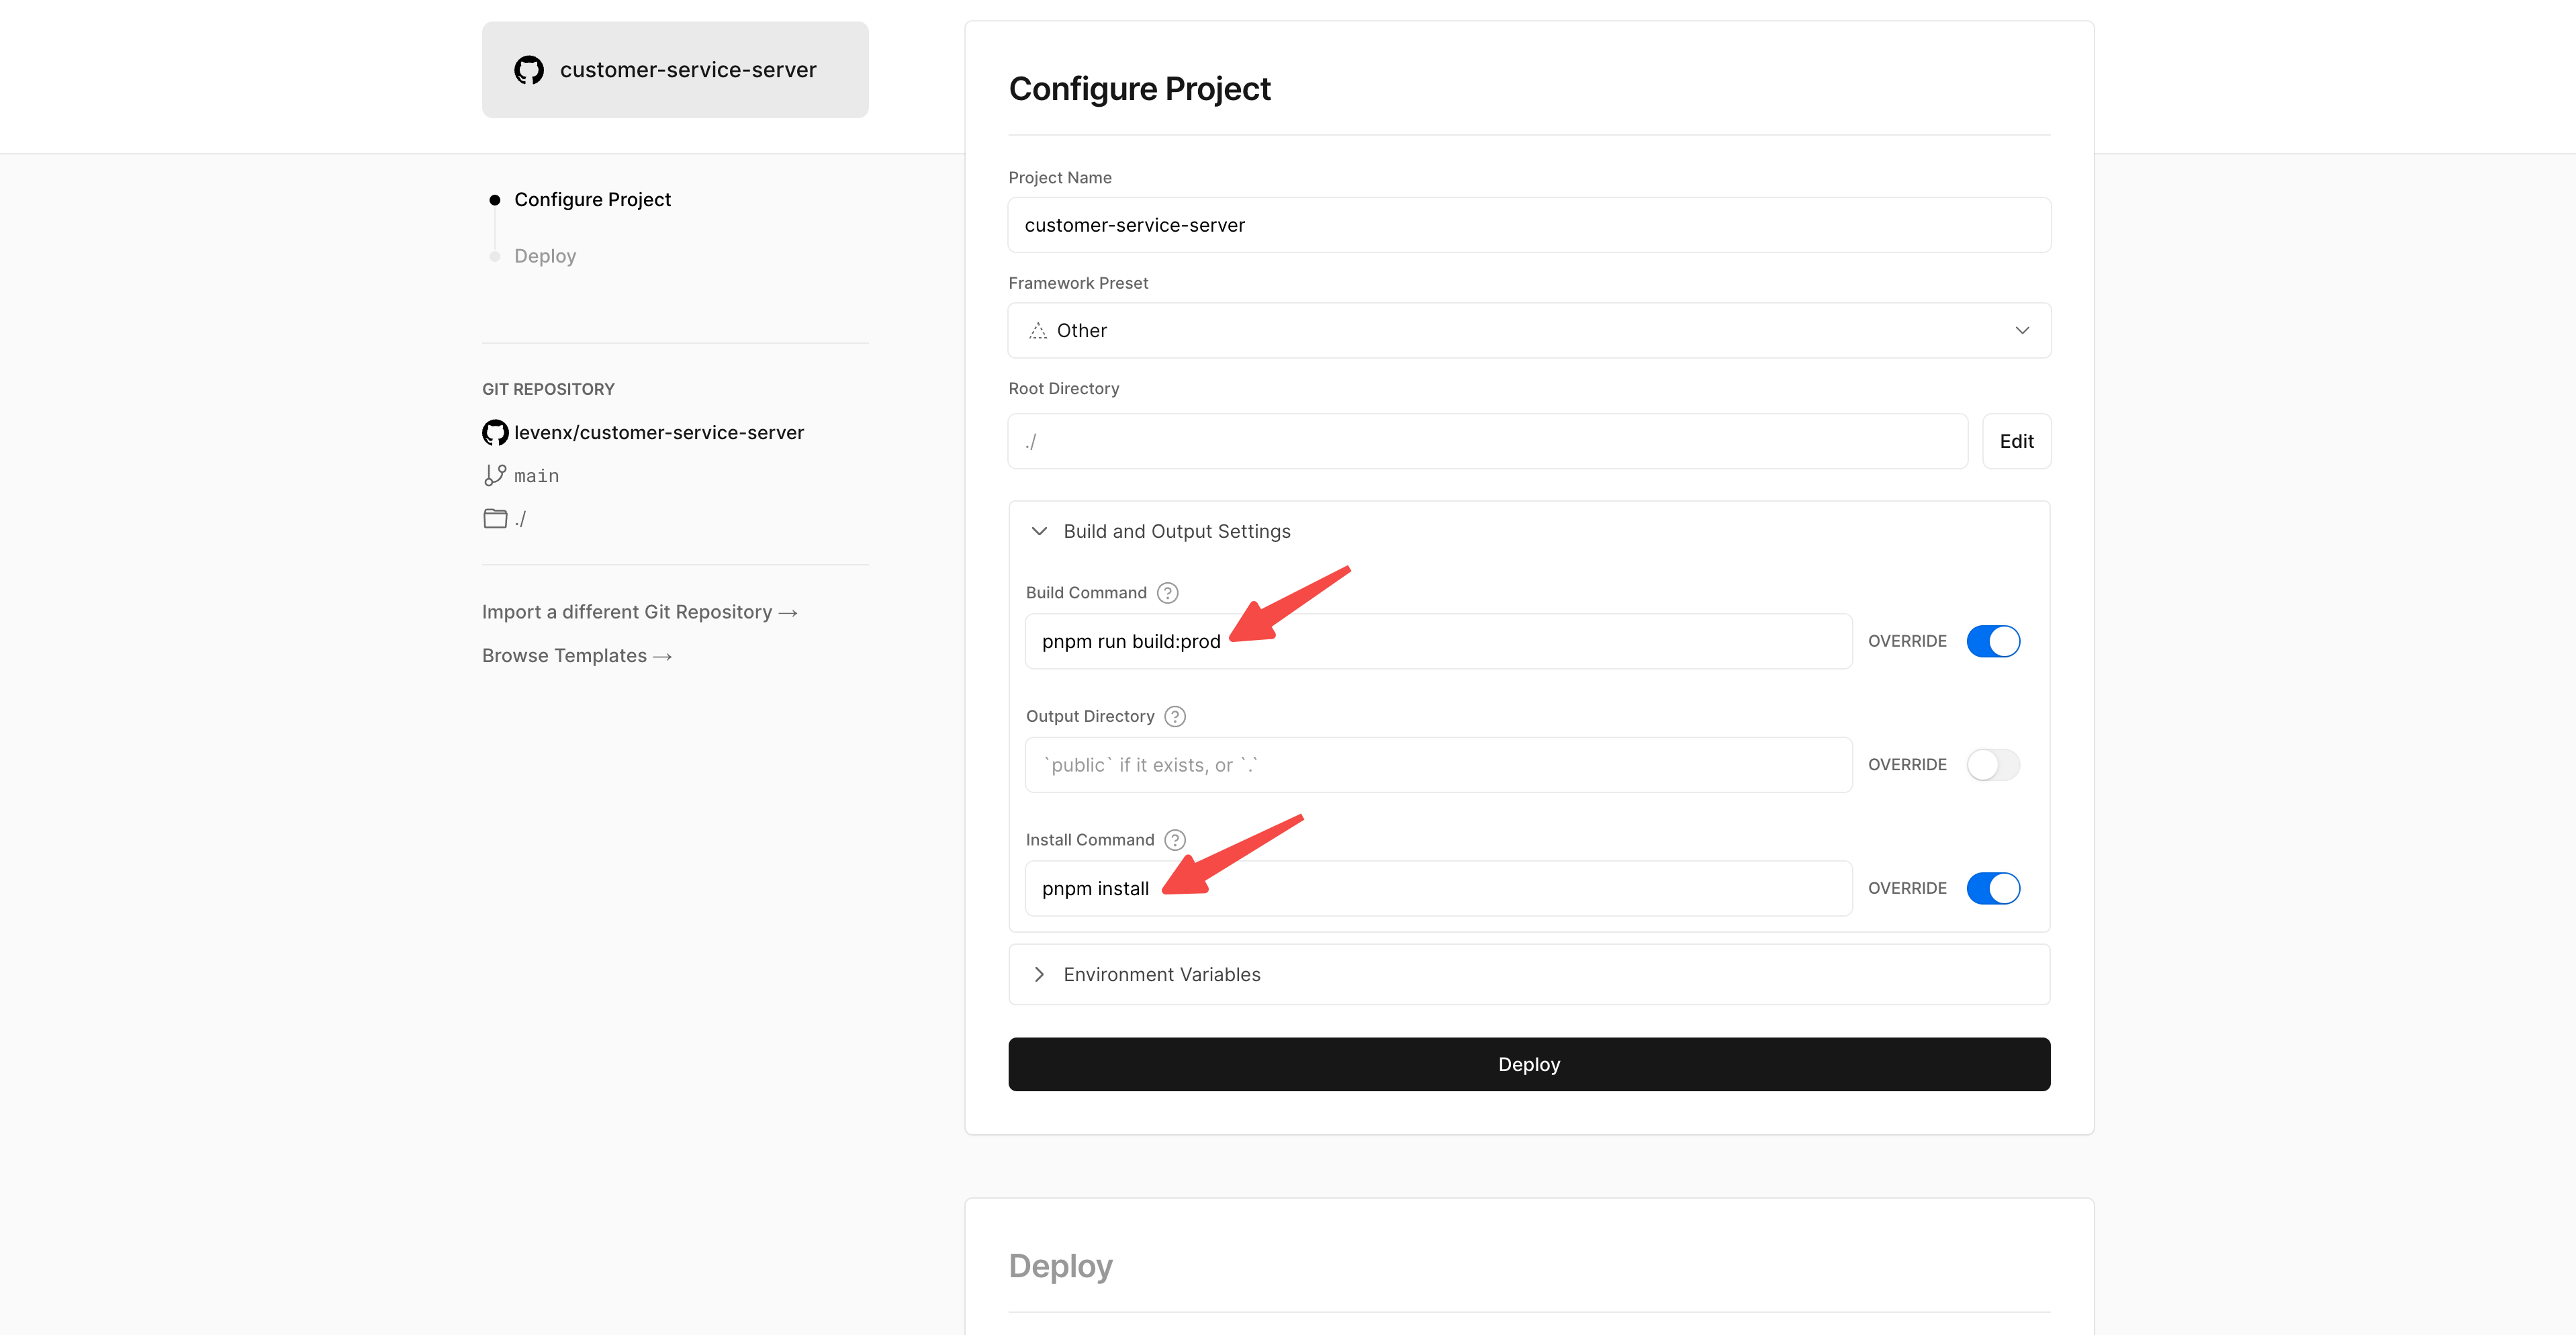
Task: Open the Framework Preset dropdown
Action: coord(1529,331)
